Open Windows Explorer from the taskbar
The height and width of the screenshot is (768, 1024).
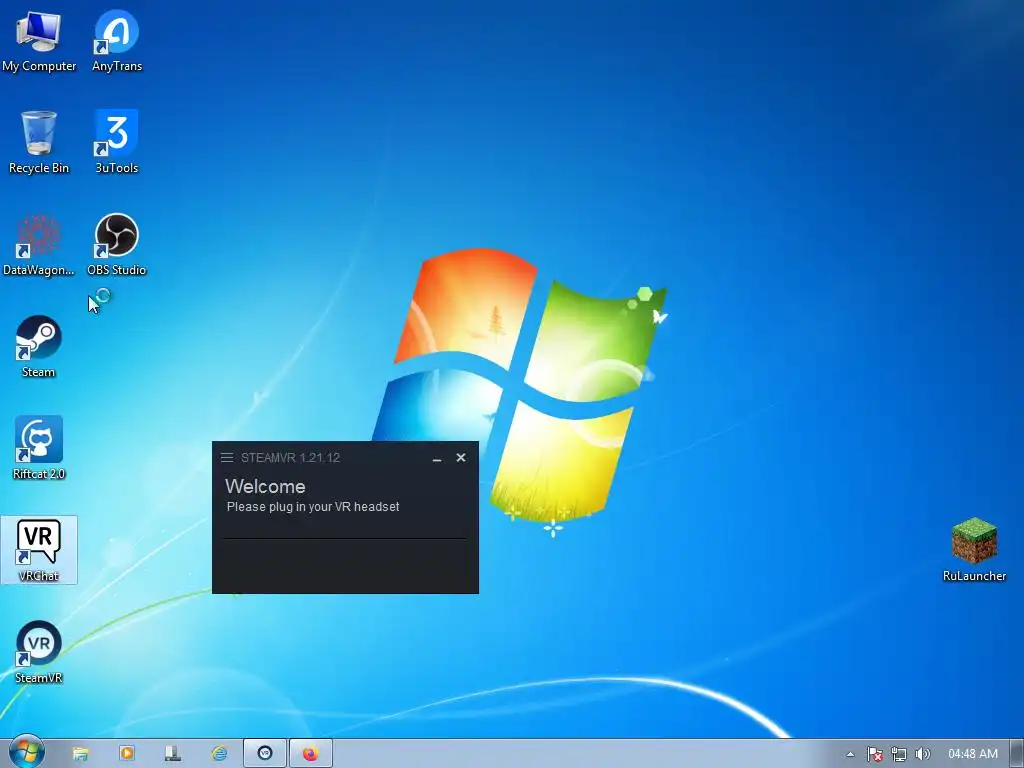click(80, 754)
